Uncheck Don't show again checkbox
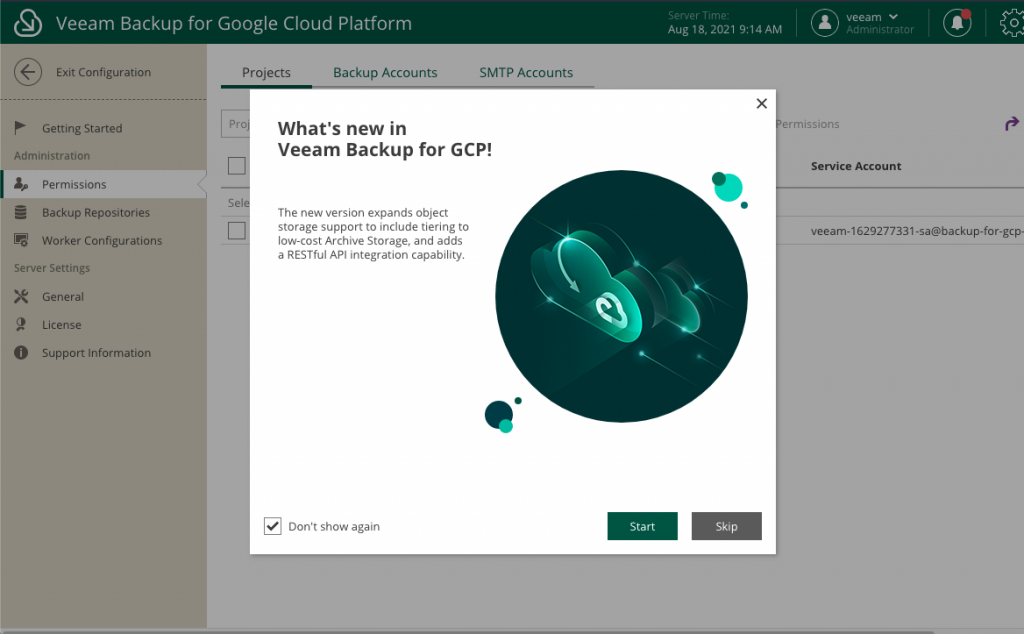The width and height of the screenshot is (1024, 634). [x=272, y=526]
